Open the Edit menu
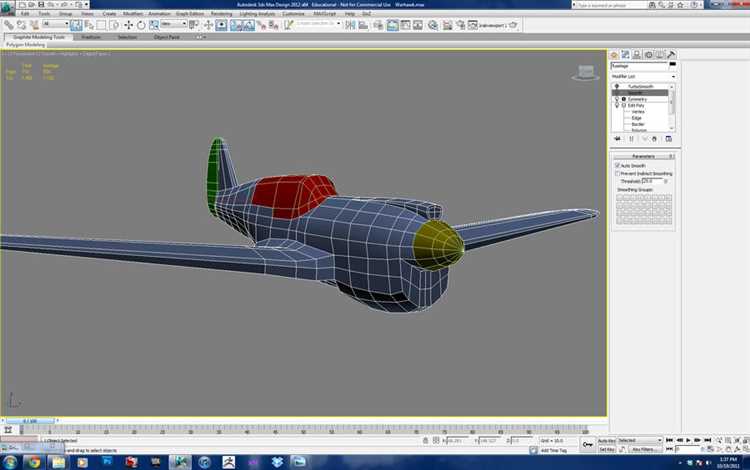750x470 pixels. tap(25, 13)
